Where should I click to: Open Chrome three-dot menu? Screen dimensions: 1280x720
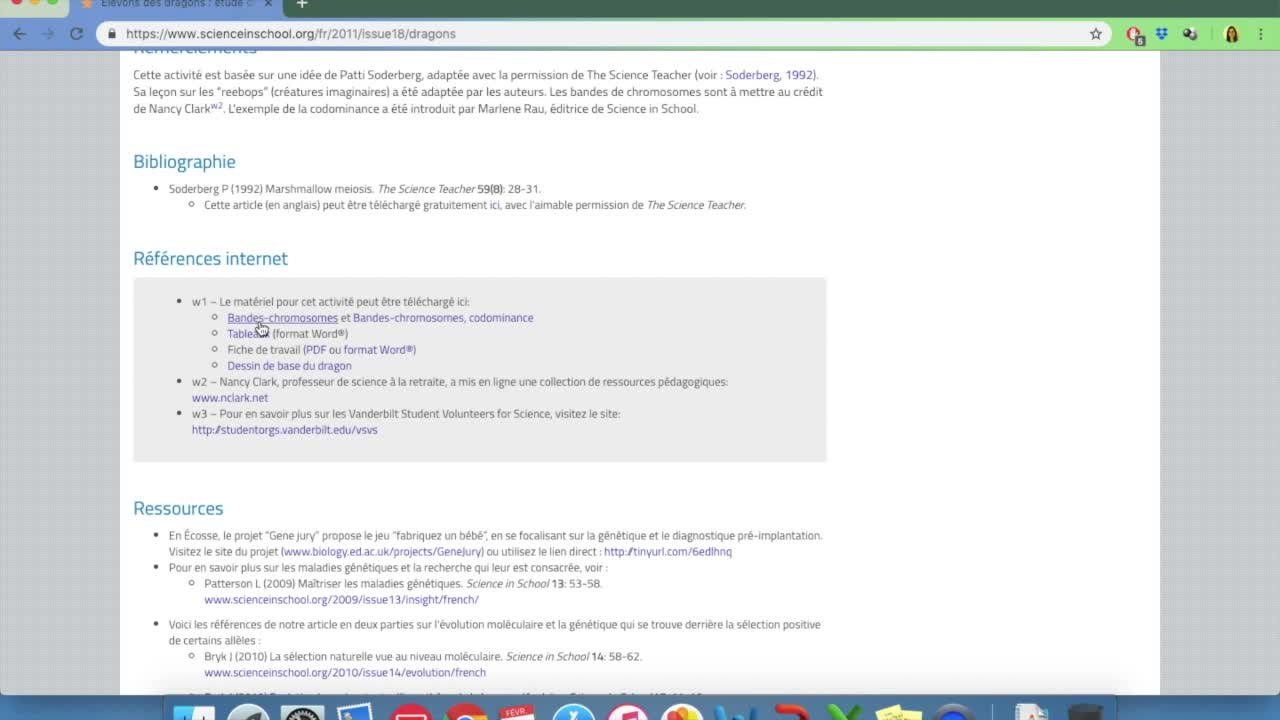1261,34
